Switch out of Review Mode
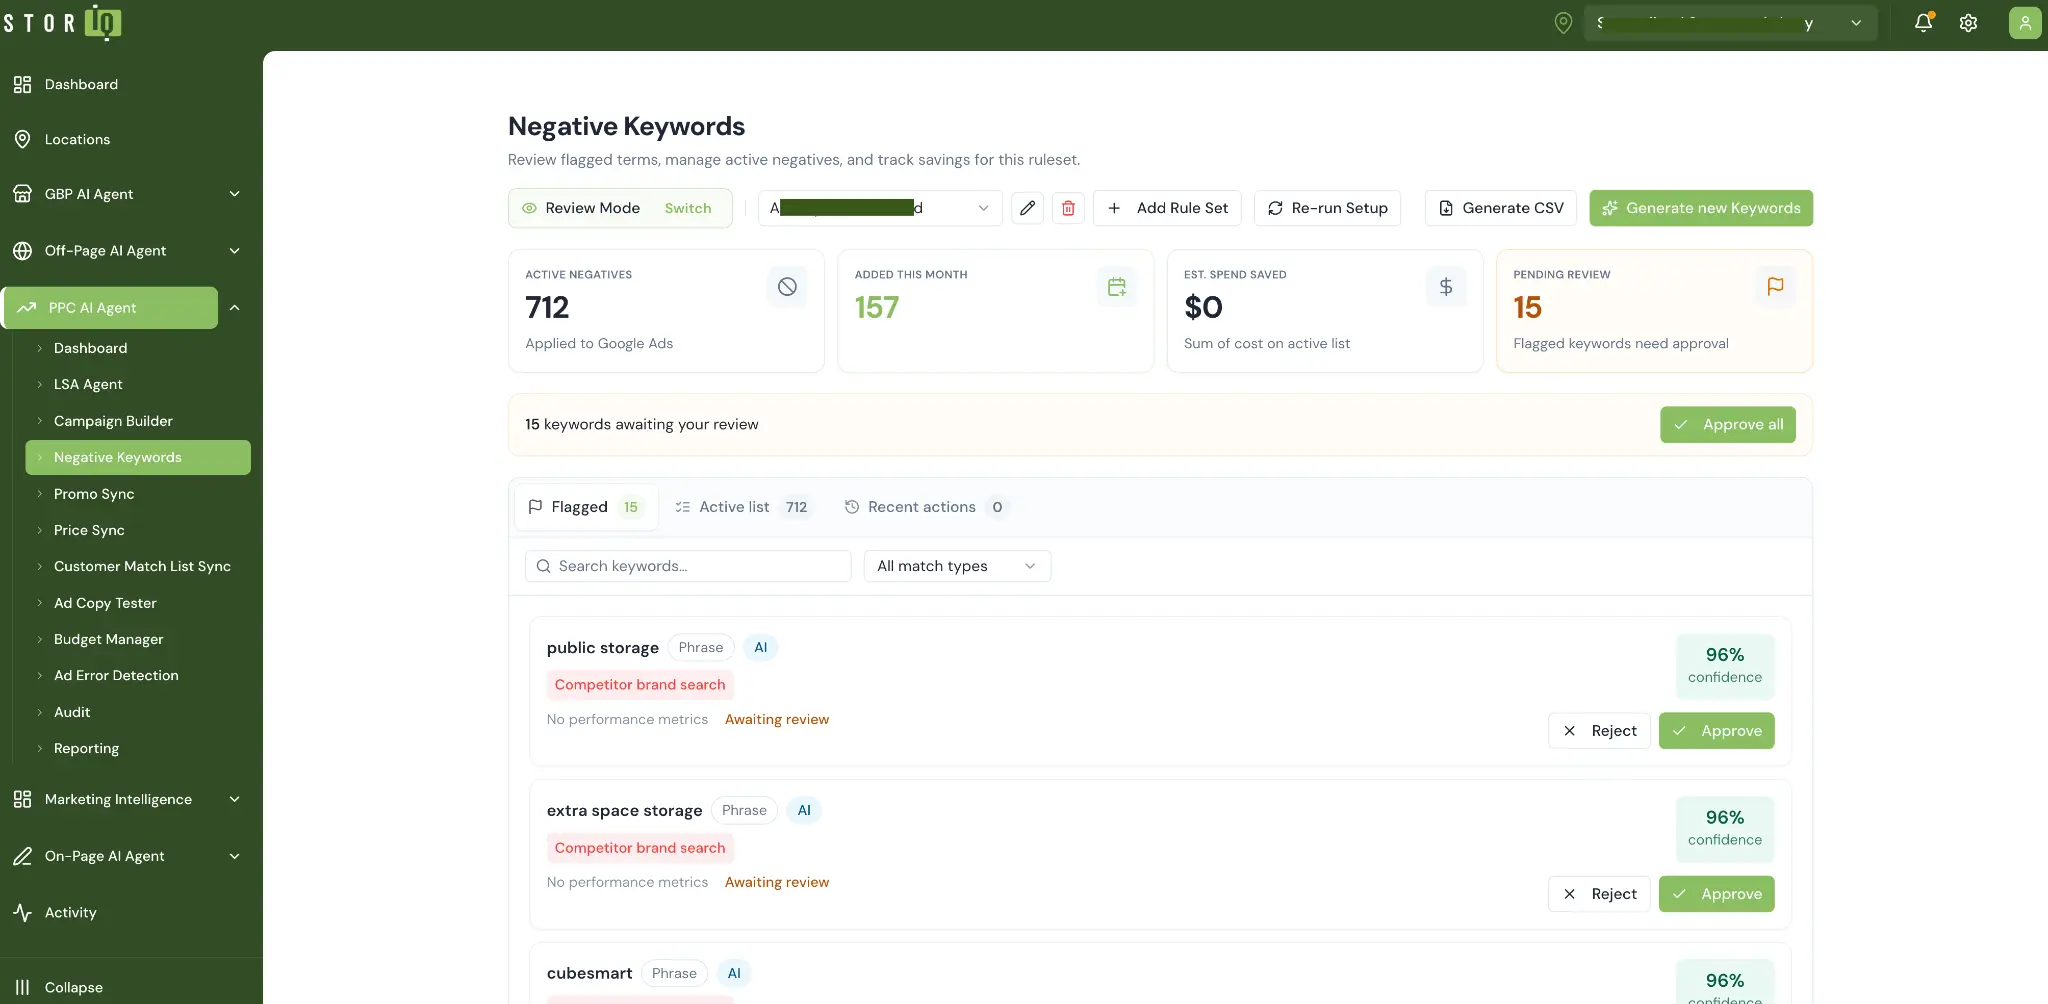The image size is (2048, 1004). [688, 208]
